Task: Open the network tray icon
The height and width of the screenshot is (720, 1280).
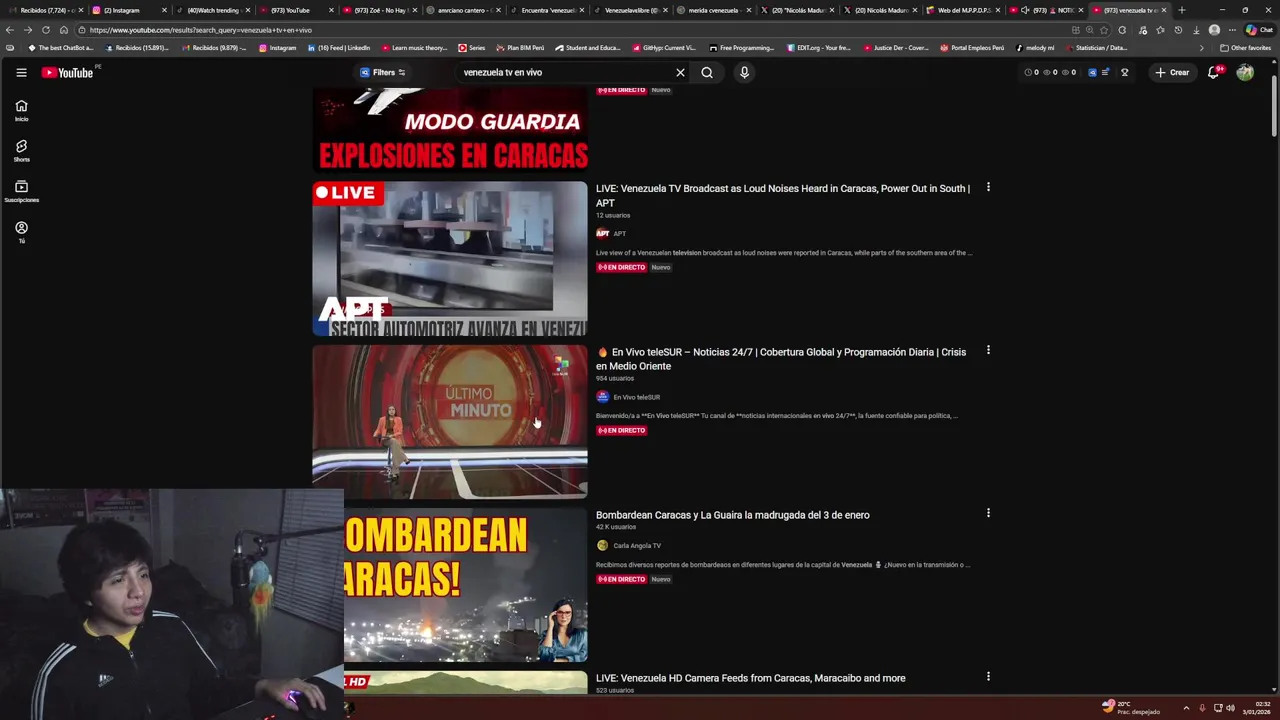Action: click(1217, 708)
